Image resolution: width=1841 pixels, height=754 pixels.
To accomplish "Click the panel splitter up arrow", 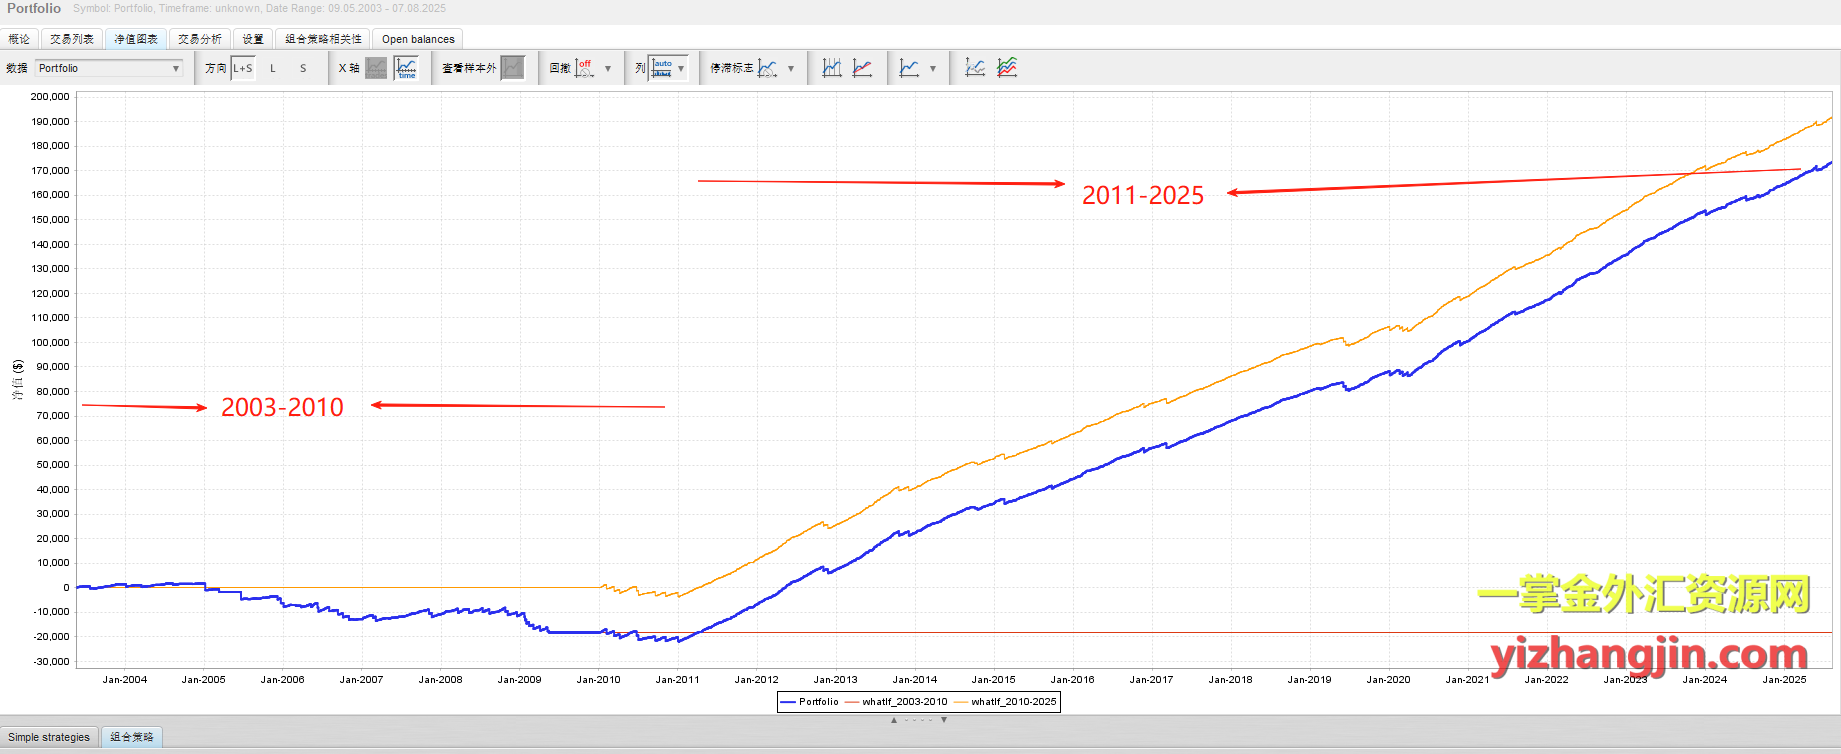I will click(894, 720).
